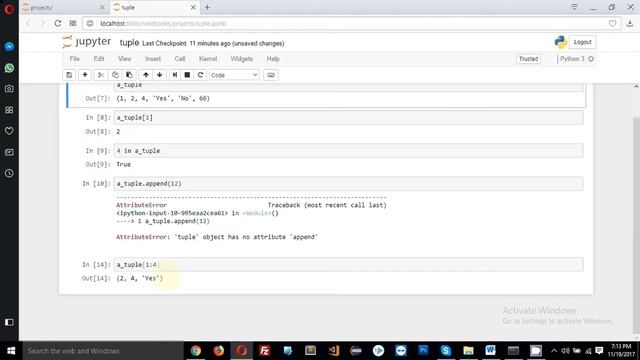The width and height of the screenshot is (640, 360).
Task: Copy selected cells from the toolbar
Action: [115, 75]
